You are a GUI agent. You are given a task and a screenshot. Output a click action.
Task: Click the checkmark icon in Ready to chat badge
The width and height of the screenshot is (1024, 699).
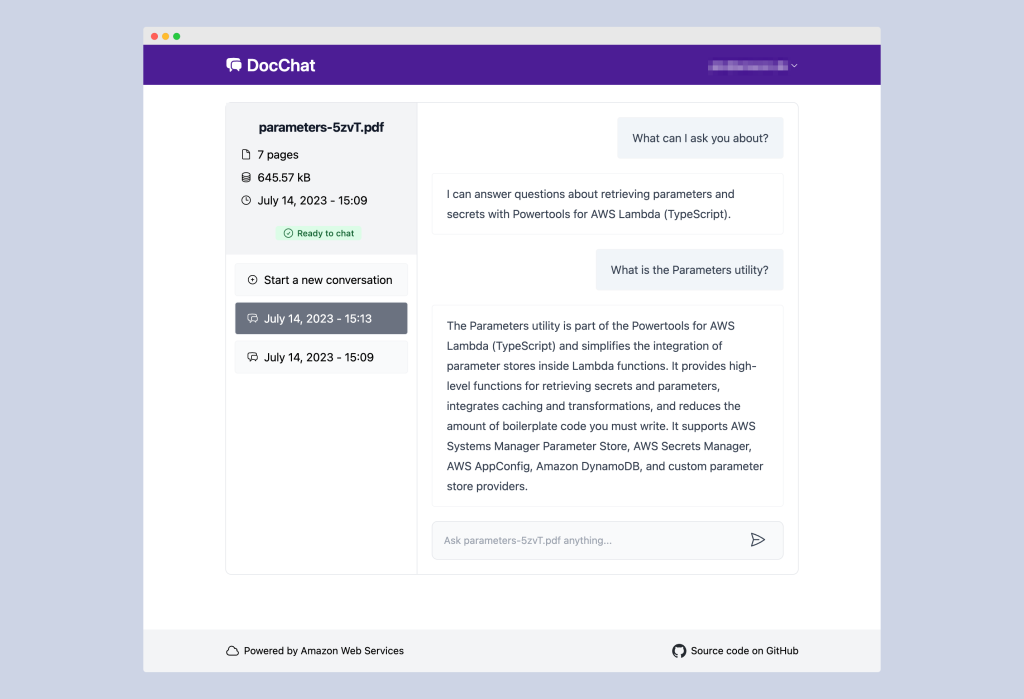pos(287,233)
